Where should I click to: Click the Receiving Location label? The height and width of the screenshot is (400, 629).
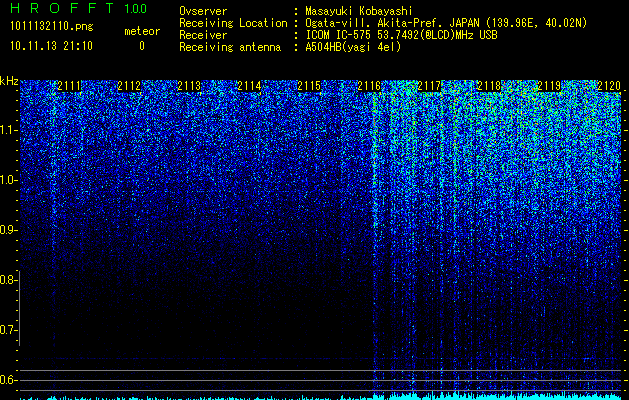tap(233, 23)
